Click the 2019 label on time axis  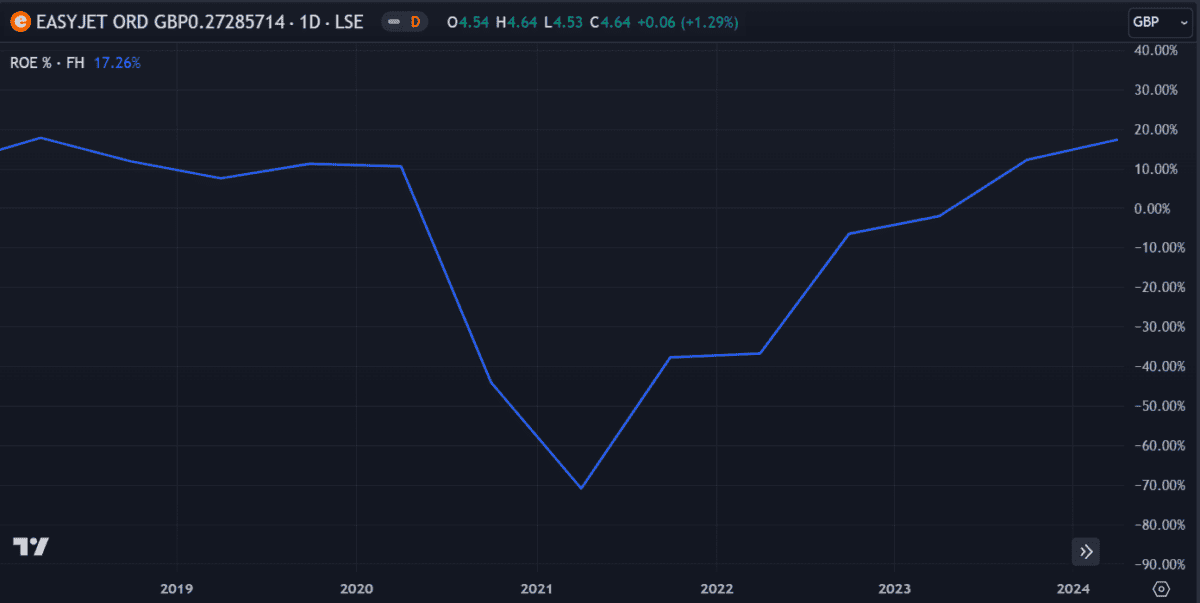coord(176,588)
